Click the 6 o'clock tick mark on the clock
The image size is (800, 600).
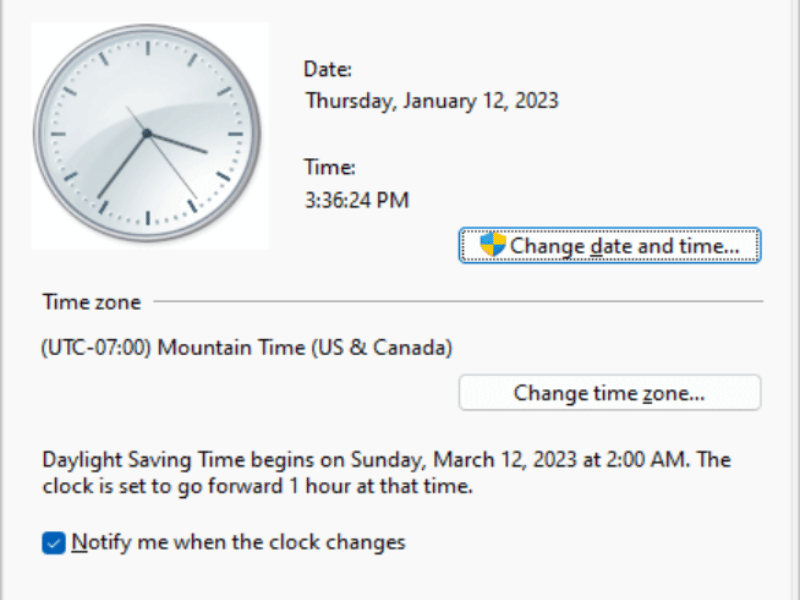pos(147,218)
